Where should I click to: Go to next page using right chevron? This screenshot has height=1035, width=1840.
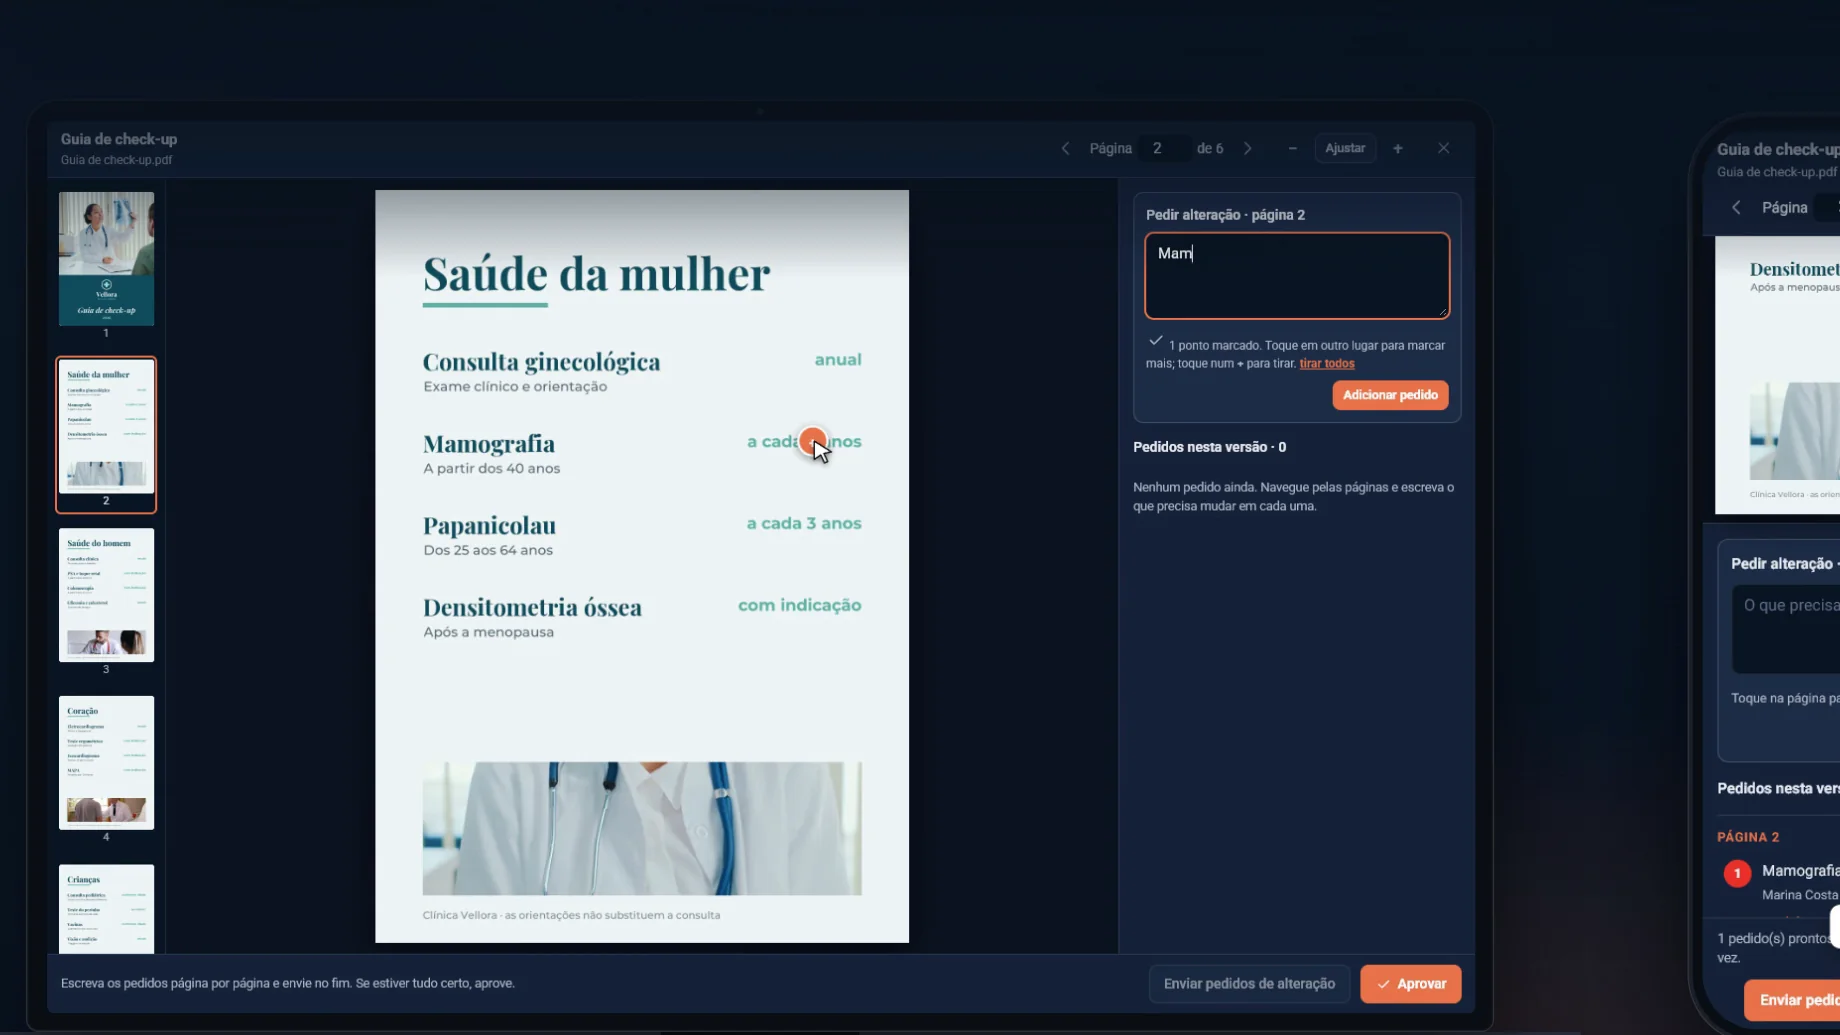pyautogui.click(x=1247, y=148)
